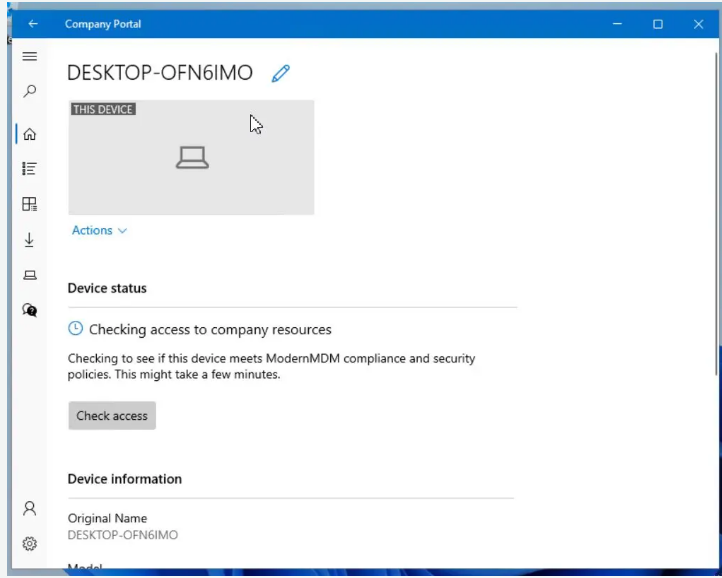Click the vertical scrollbar of Company Portal
Viewport: 722px width, 578px height.
[717, 214]
